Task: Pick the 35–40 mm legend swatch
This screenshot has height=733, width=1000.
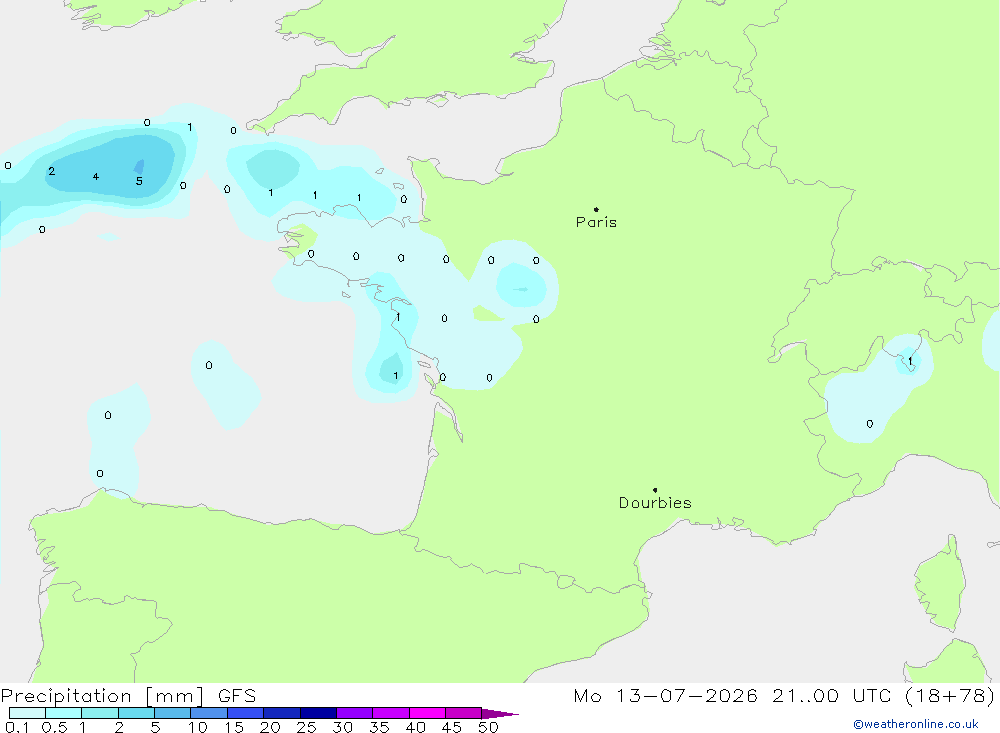Action: (x=390, y=713)
